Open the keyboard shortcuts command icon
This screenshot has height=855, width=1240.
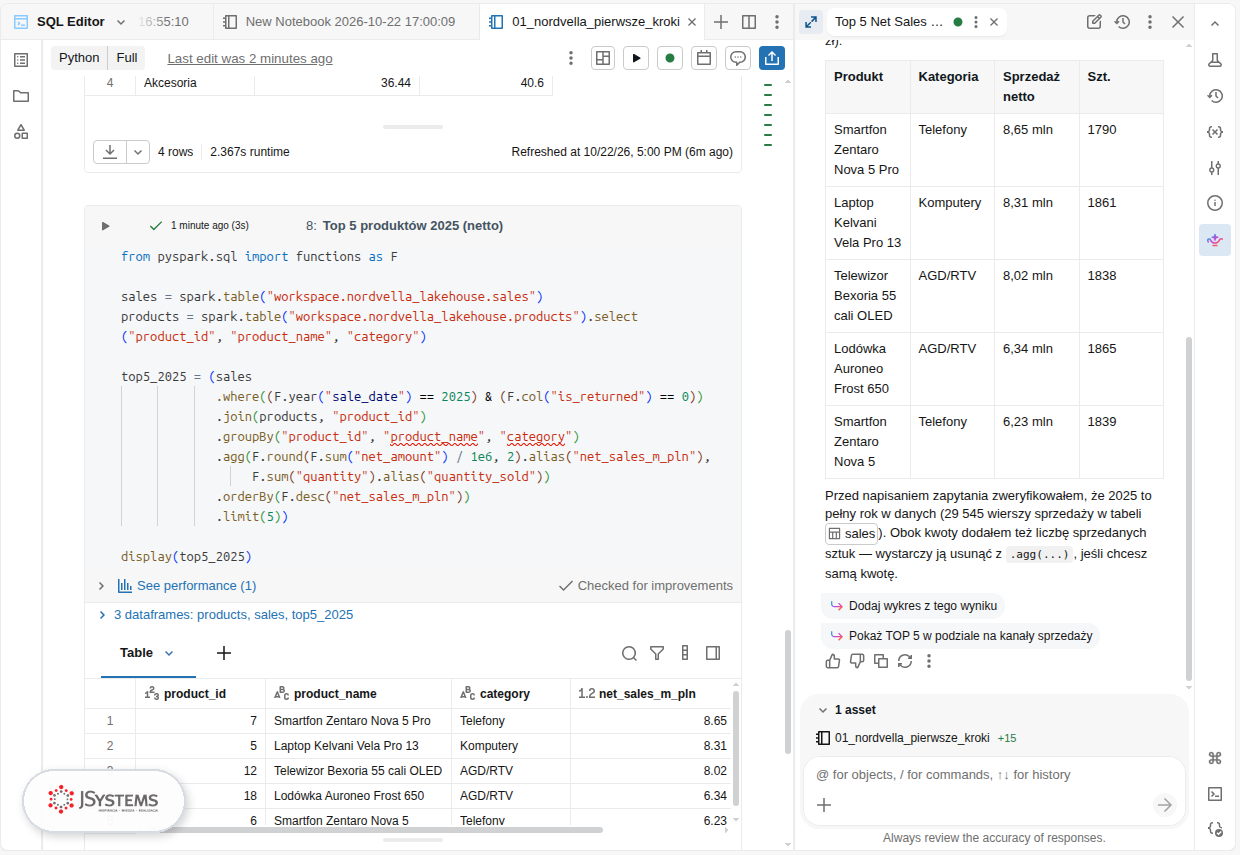tap(1215, 757)
